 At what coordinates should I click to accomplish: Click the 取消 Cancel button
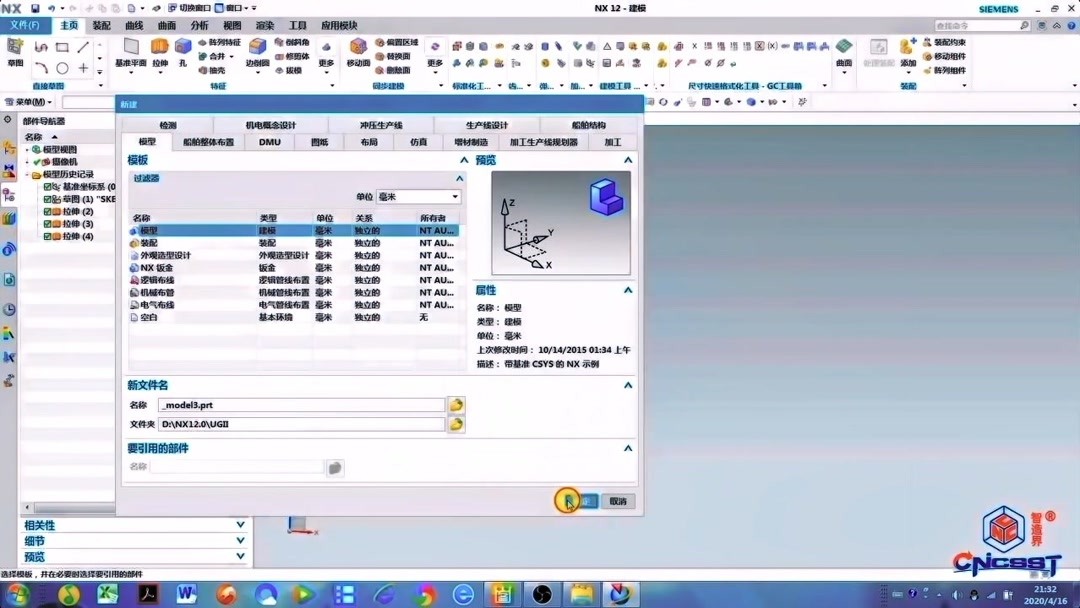(617, 500)
